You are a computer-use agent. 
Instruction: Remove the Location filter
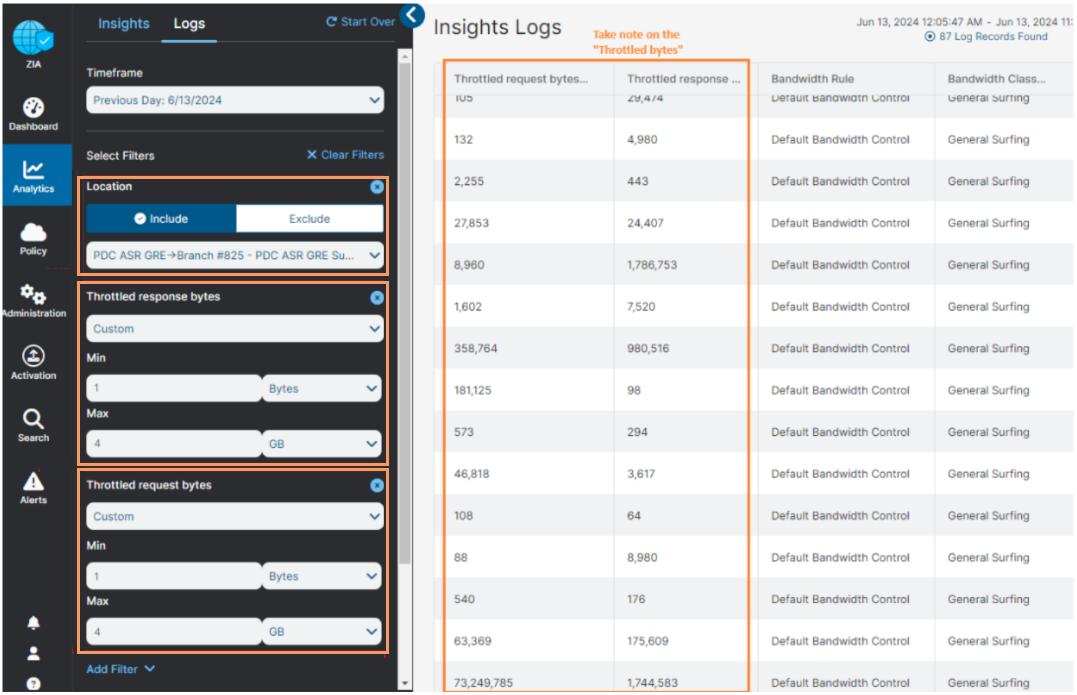click(376, 187)
